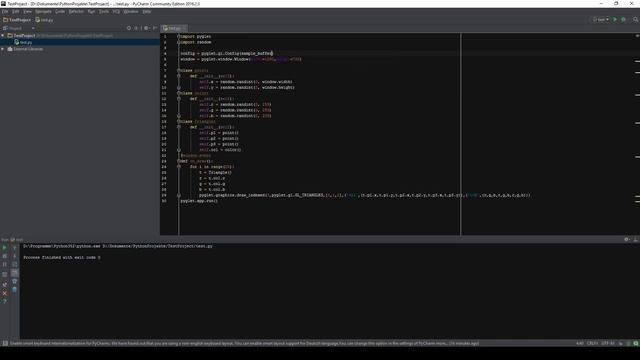Open Project panel settings gear

(146, 28)
